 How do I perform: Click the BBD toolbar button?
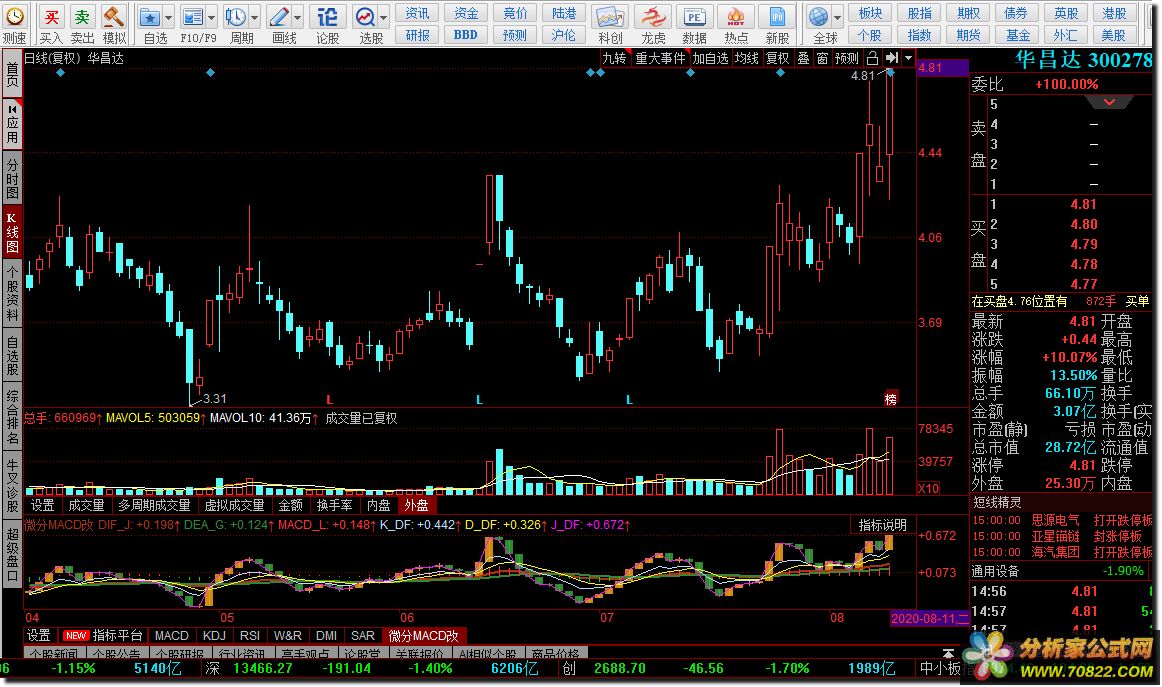(465, 35)
